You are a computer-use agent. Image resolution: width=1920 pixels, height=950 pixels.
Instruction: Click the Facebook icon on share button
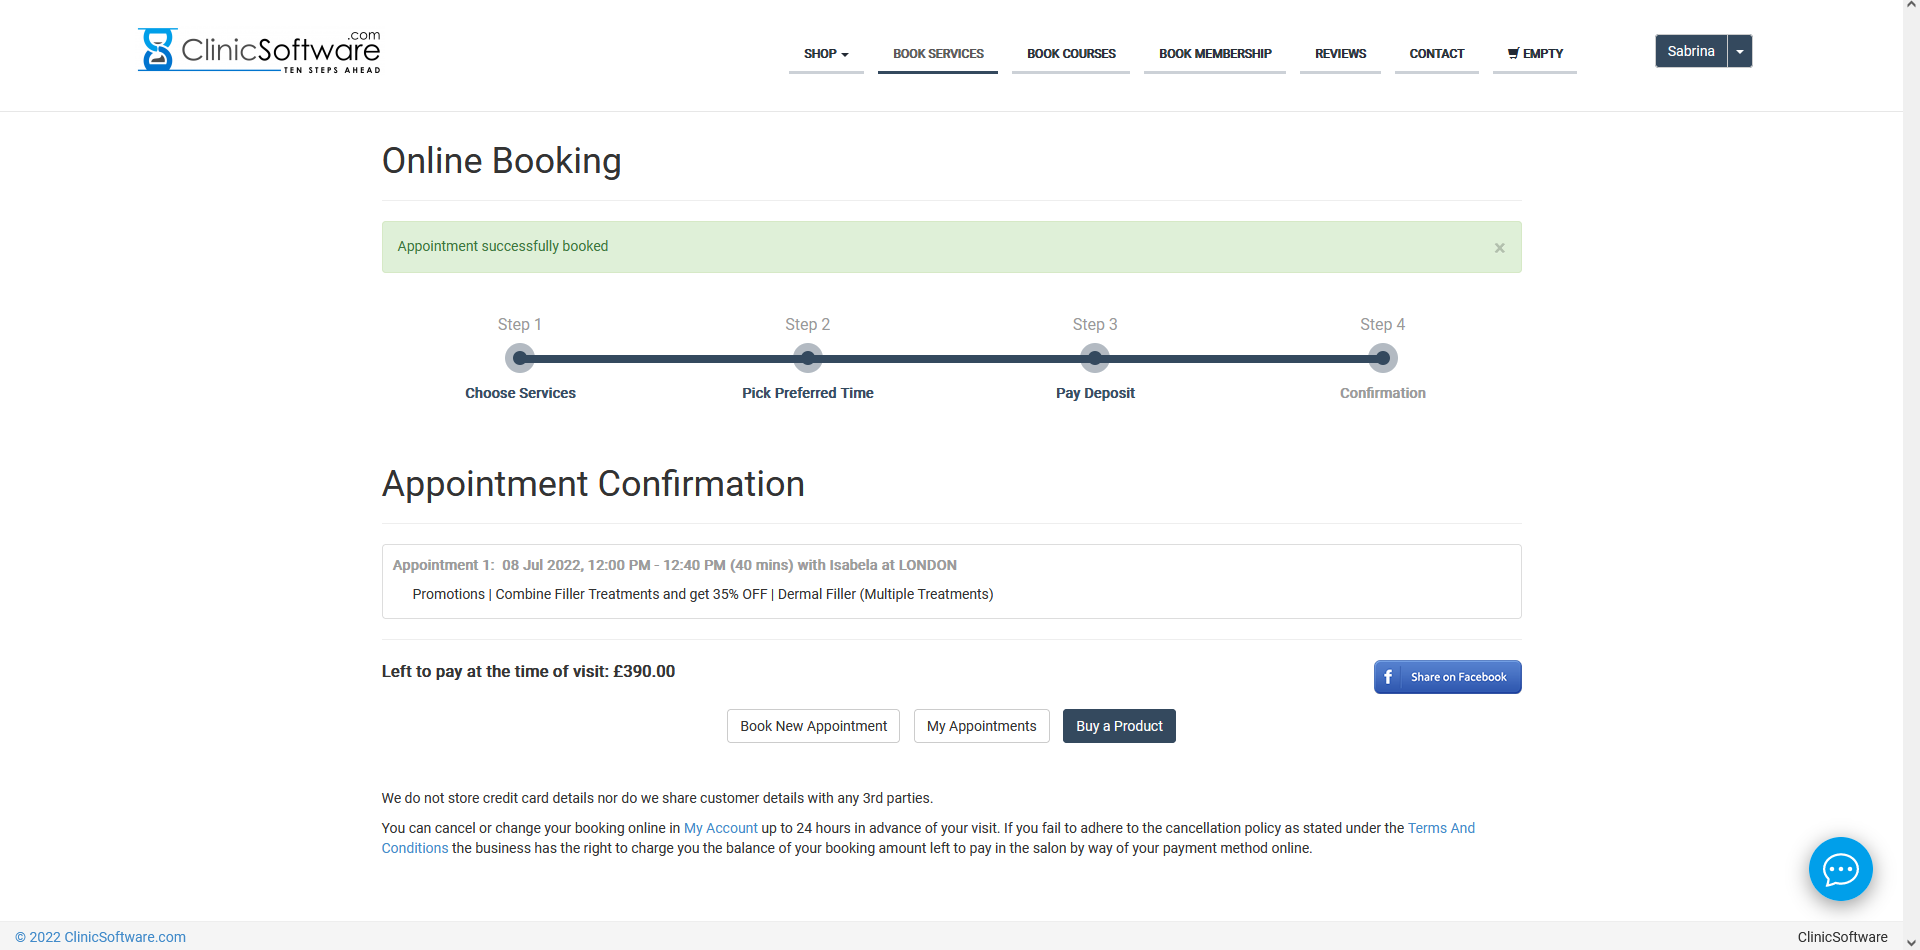pos(1388,677)
